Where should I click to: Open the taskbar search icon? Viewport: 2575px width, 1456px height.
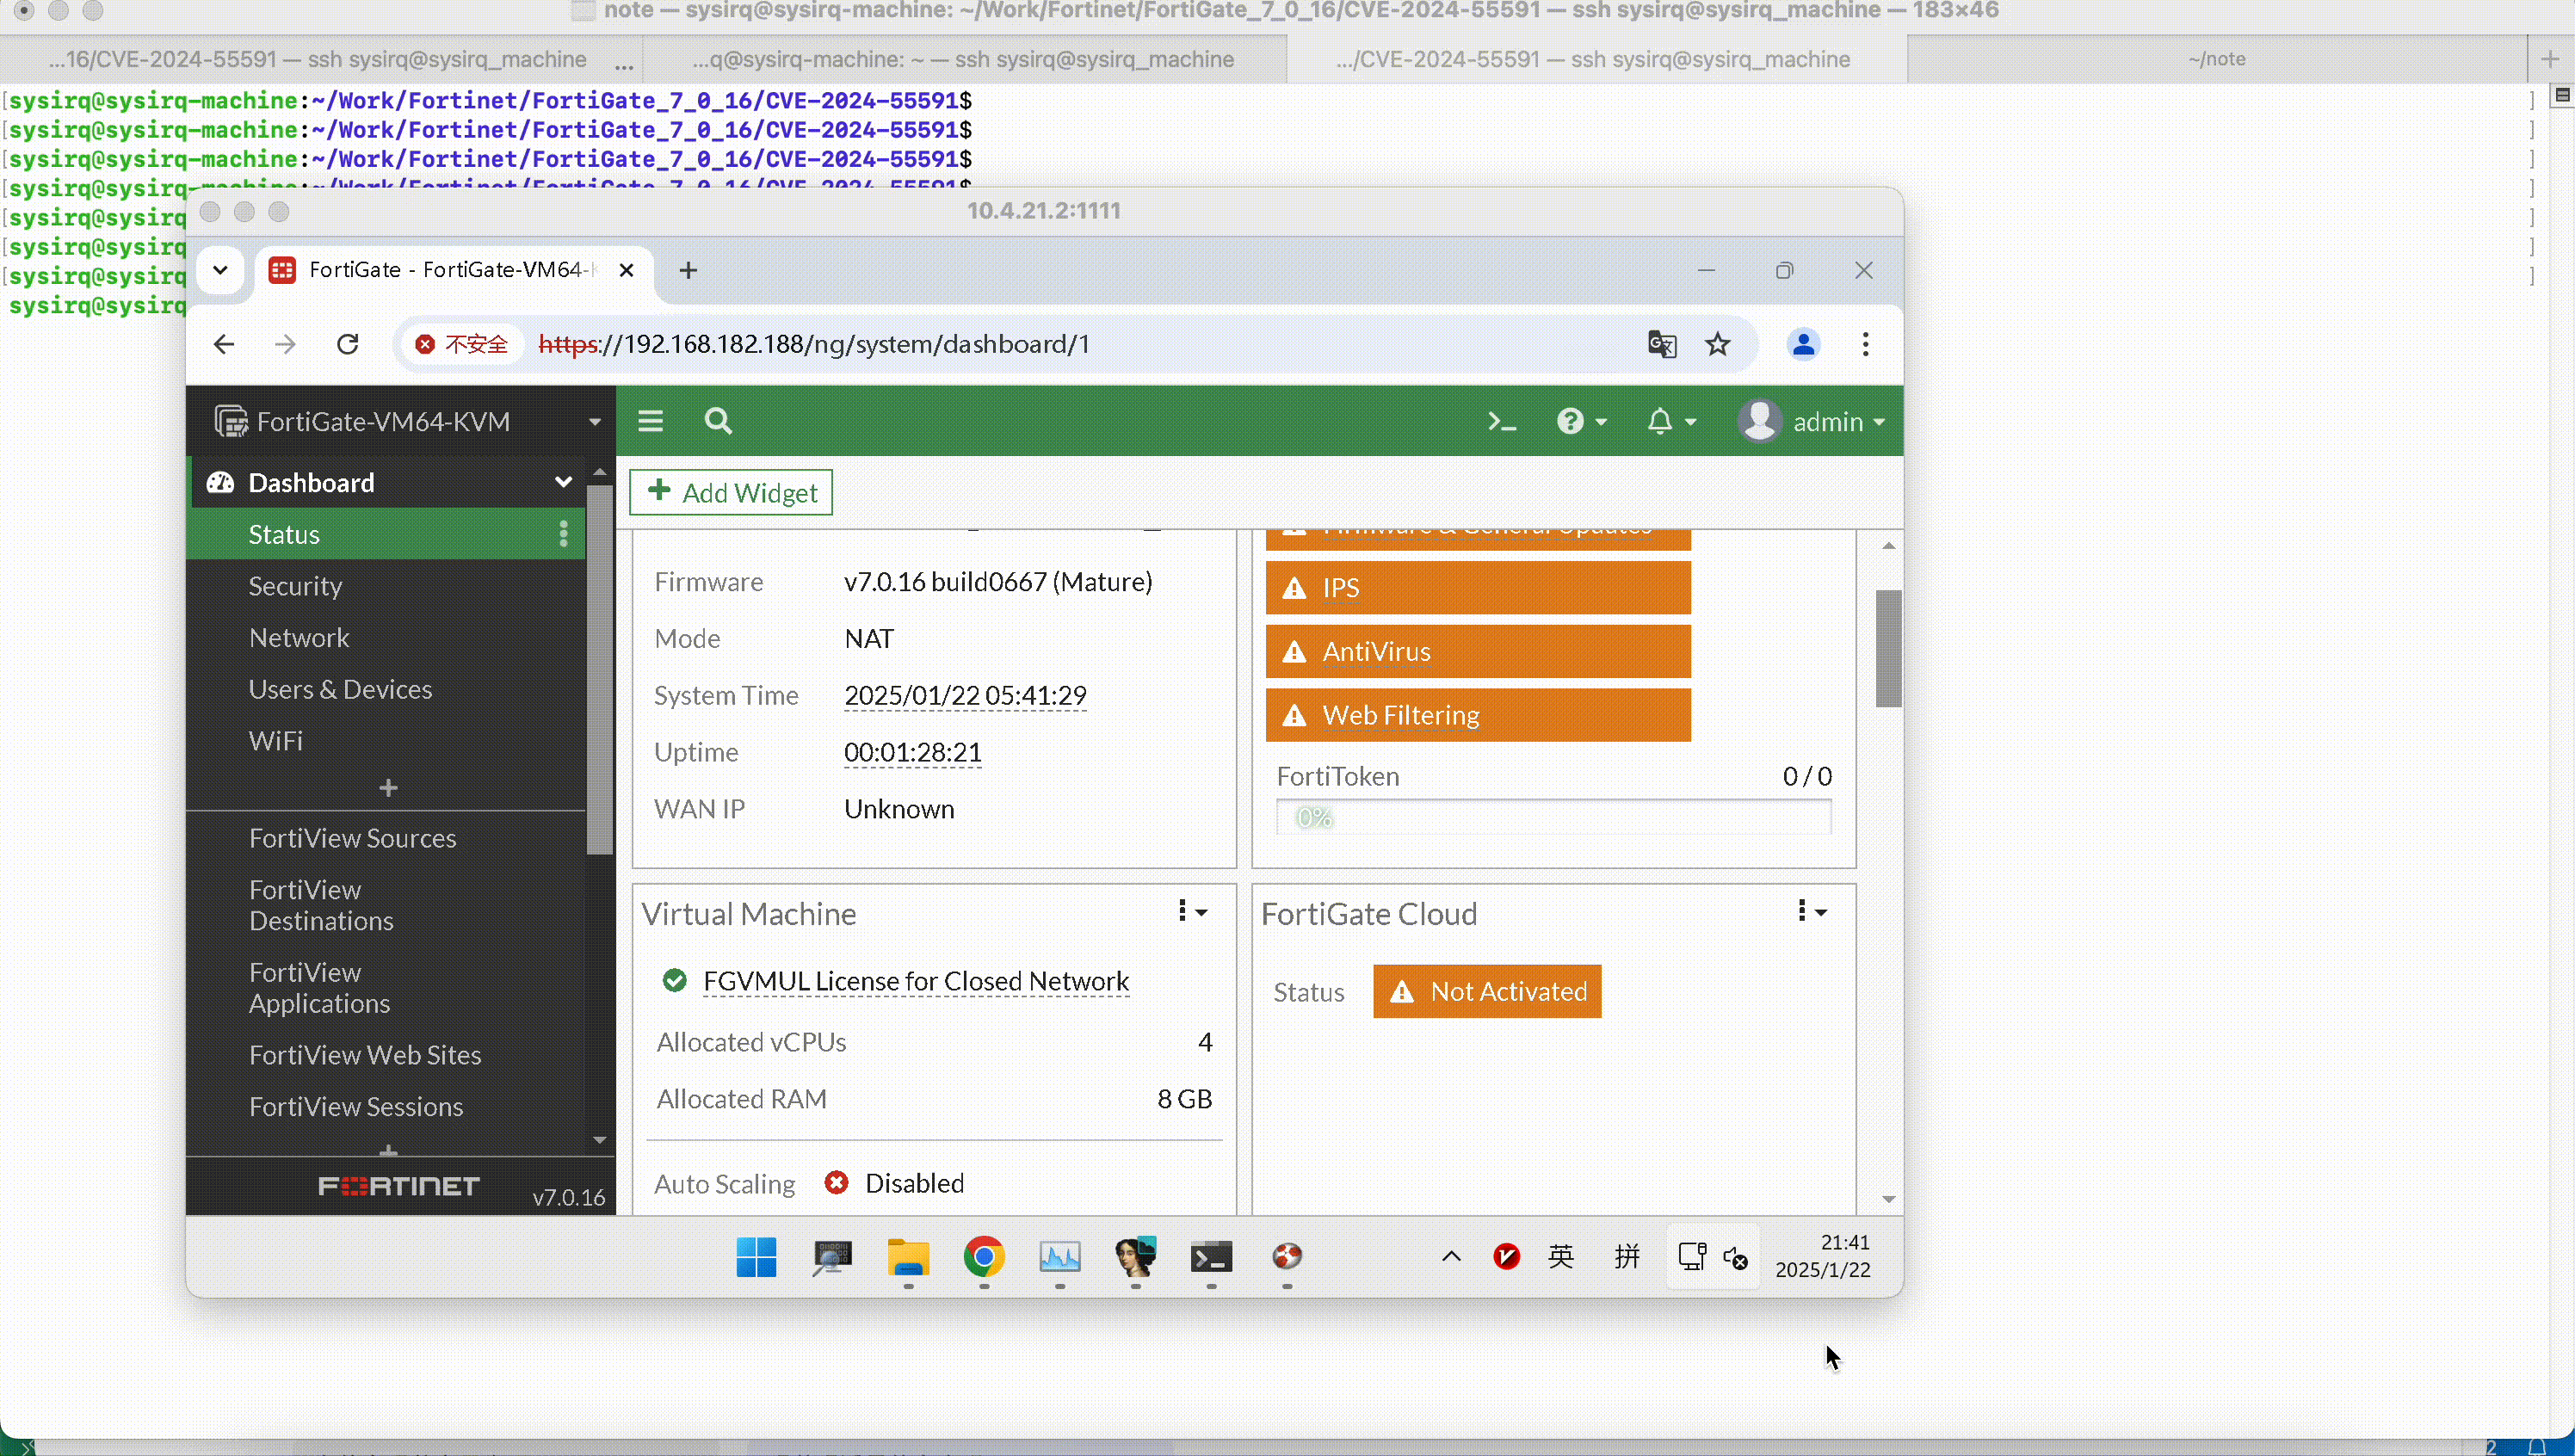(832, 1258)
